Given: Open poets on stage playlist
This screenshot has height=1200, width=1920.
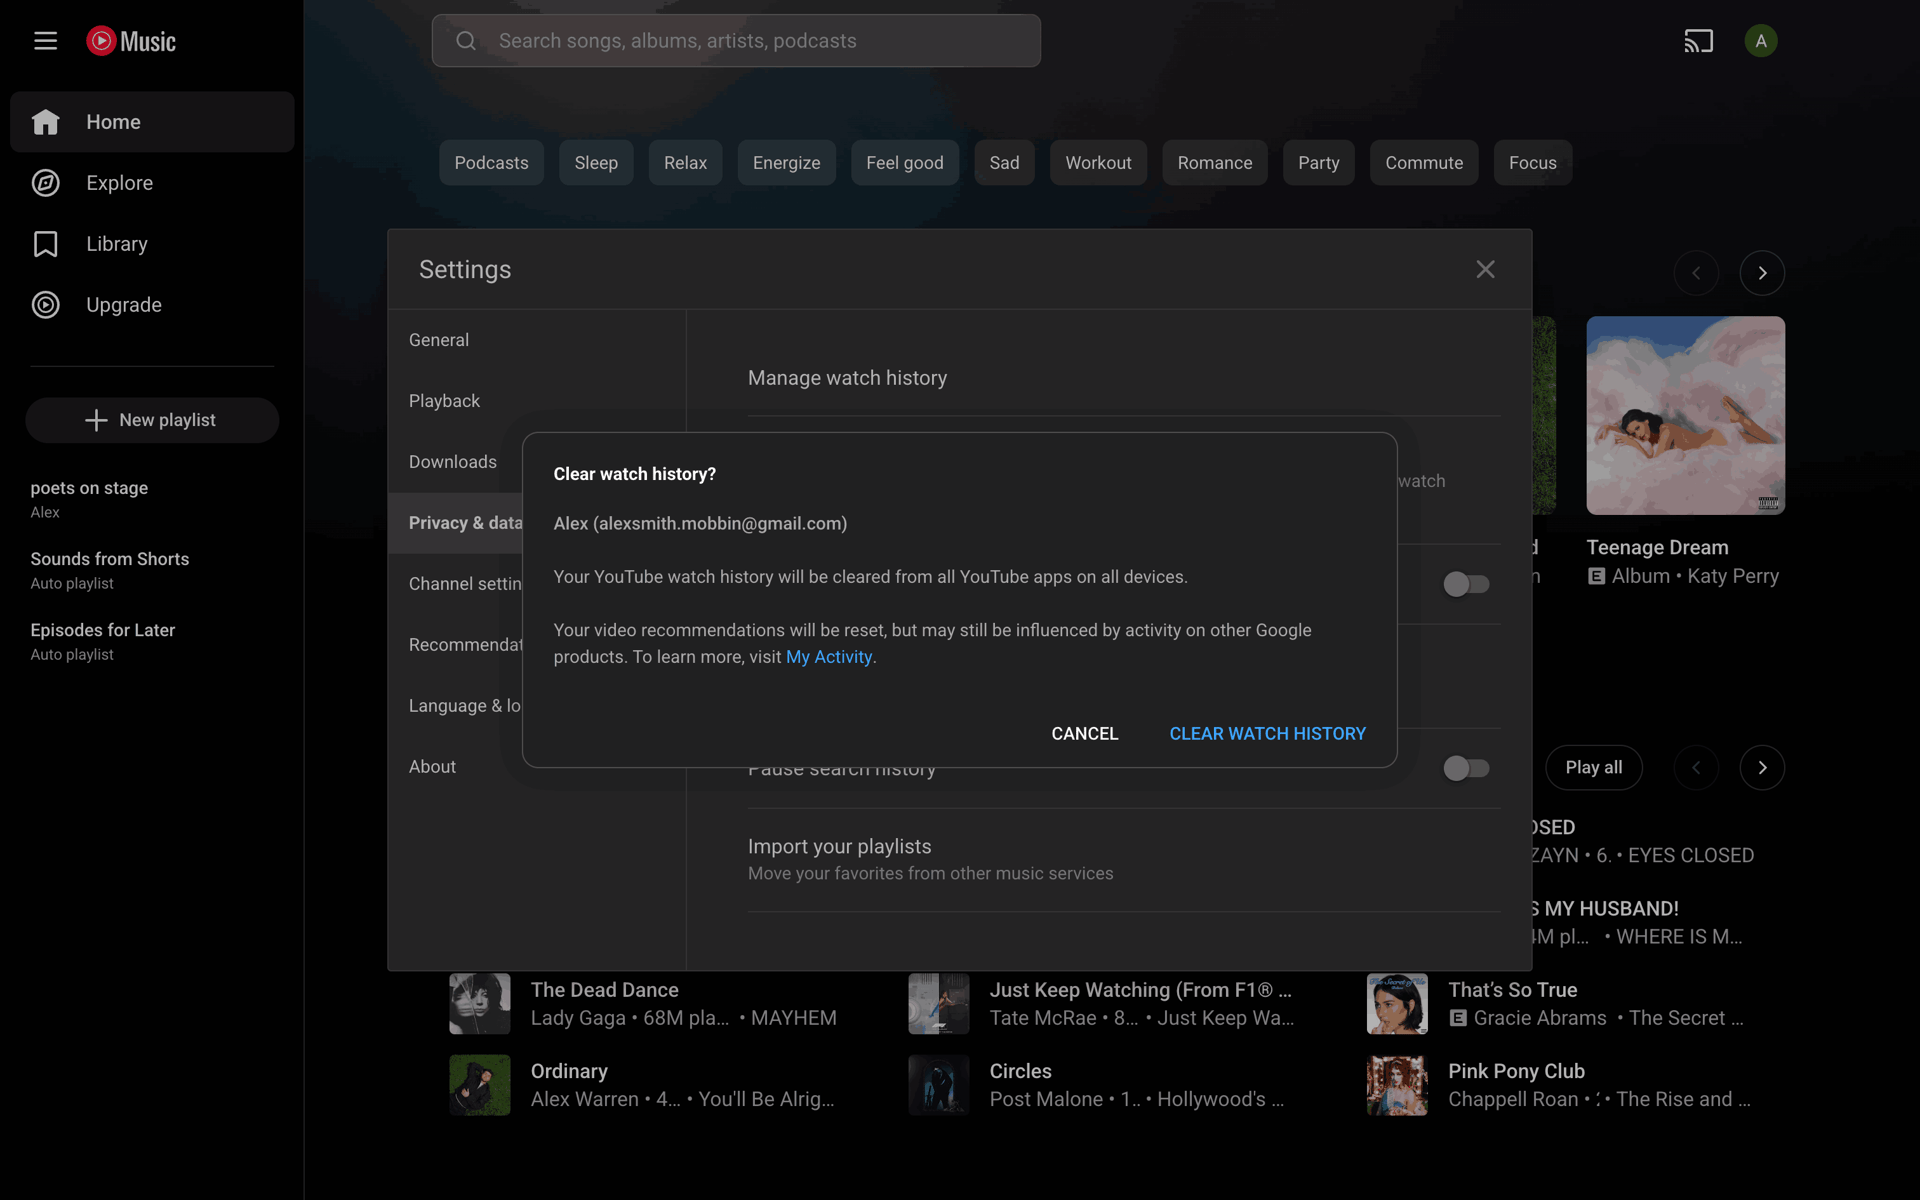Looking at the screenshot, I should (x=152, y=499).
